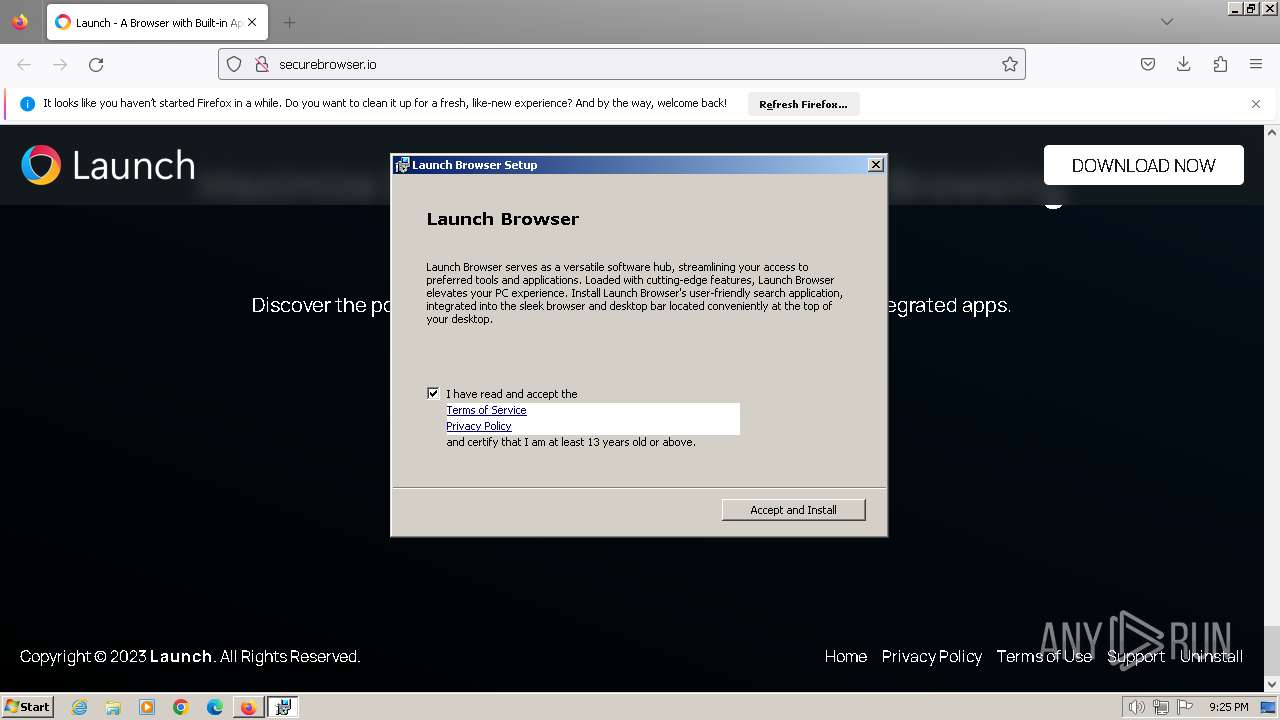Close the Launch browser tab
This screenshot has height=720, width=1280.
(x=252, y=22)
